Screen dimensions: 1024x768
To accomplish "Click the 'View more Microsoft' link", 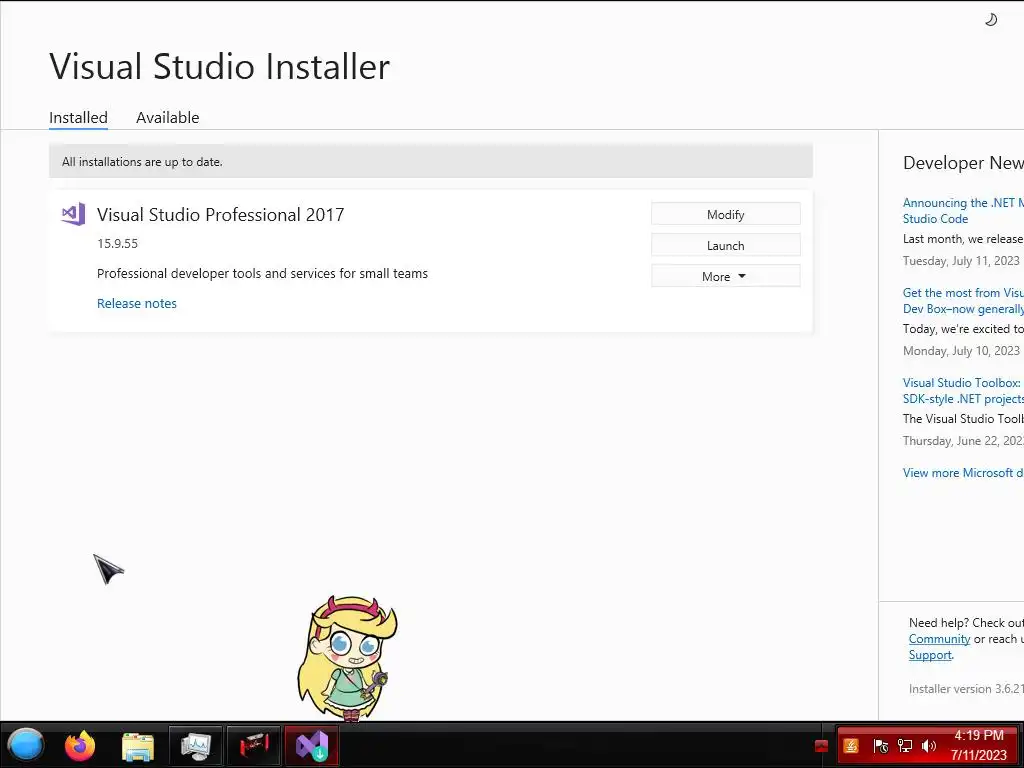I will (x=963, y=473).
